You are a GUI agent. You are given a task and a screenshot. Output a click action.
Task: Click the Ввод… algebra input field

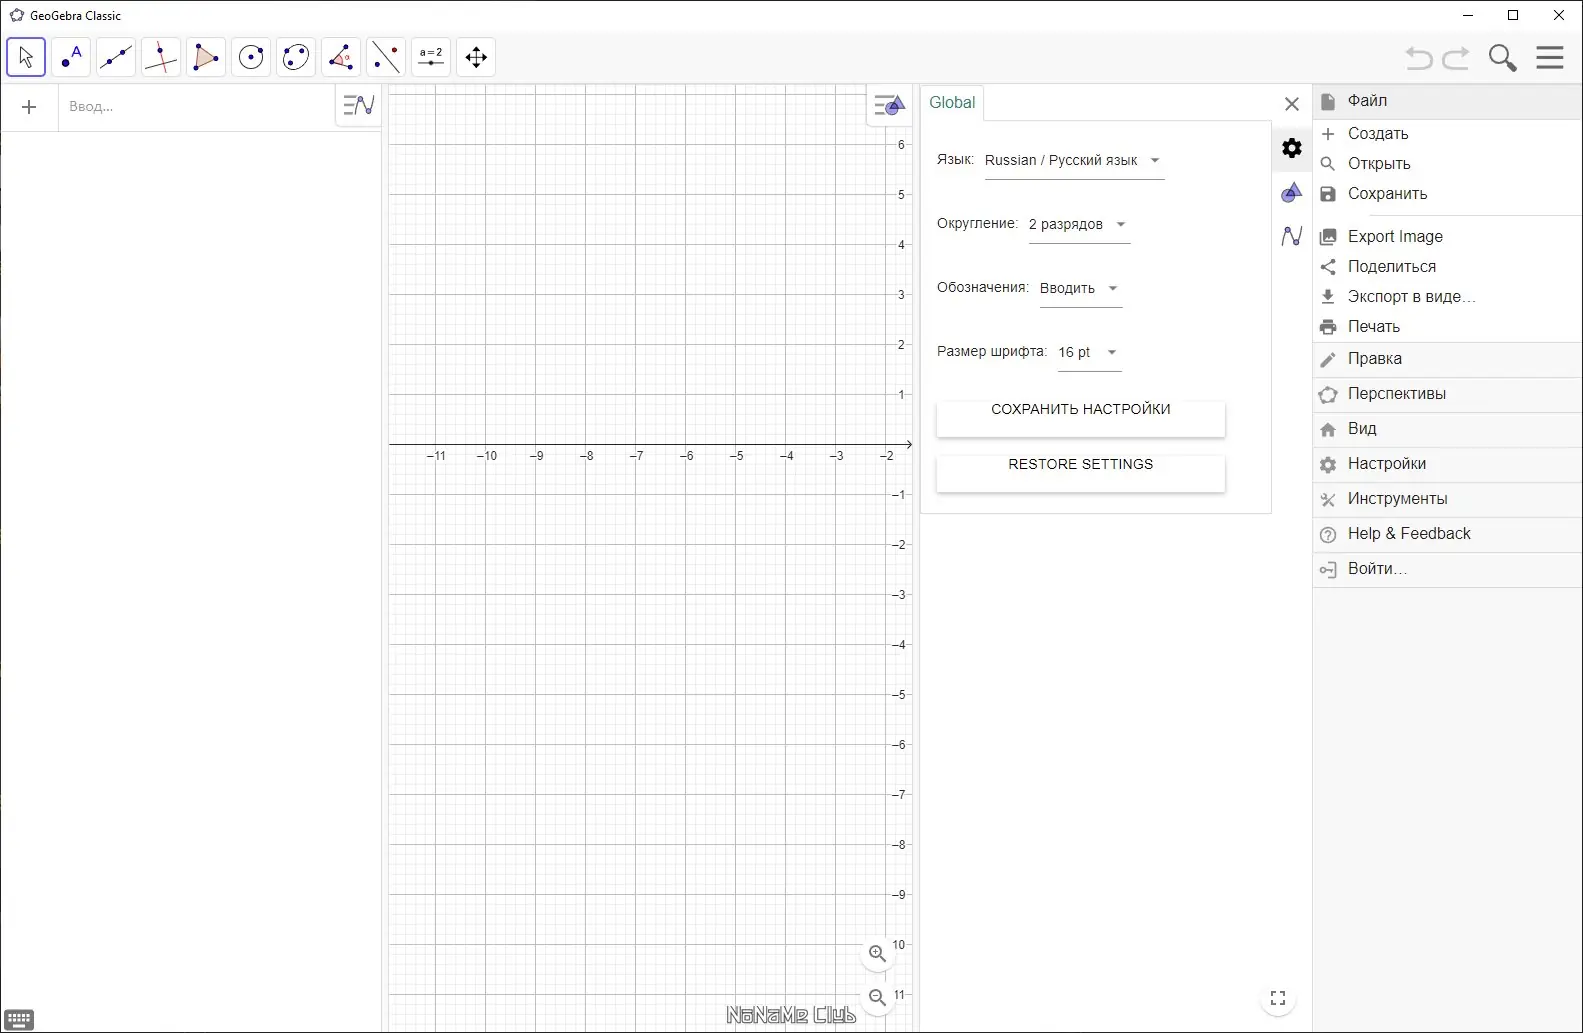pyautogui.click(x=196, y=107)
